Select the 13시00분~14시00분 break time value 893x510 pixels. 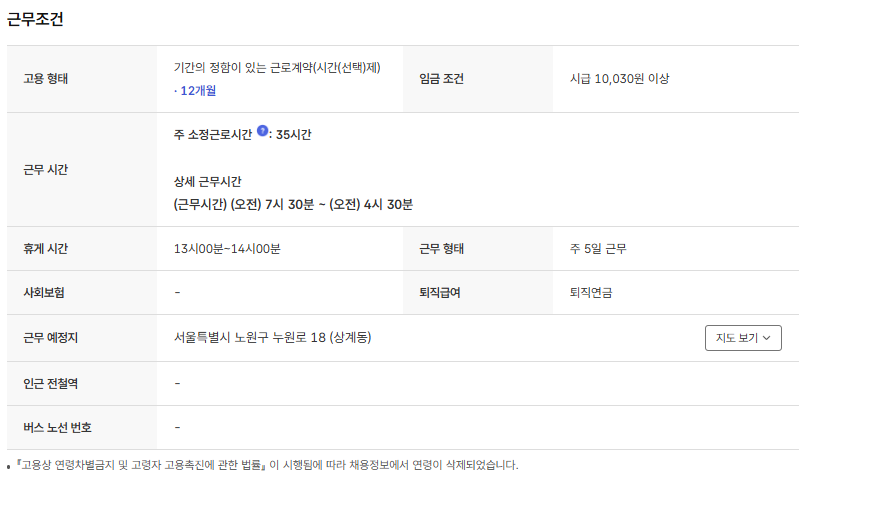[227, 248]
